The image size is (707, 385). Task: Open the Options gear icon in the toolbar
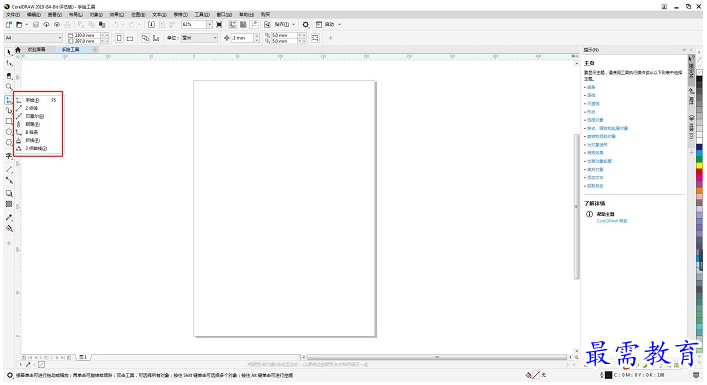click(x=306, y=24)
